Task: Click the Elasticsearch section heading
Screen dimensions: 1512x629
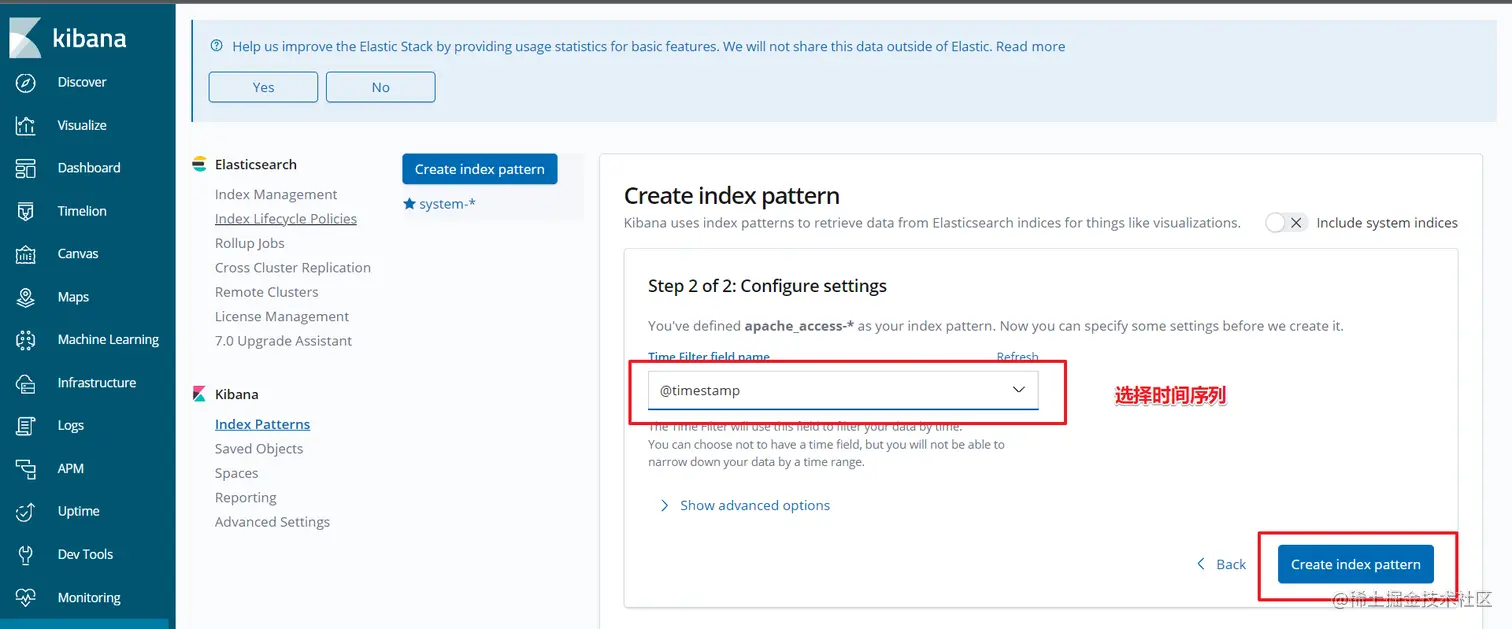Action: 256,164
